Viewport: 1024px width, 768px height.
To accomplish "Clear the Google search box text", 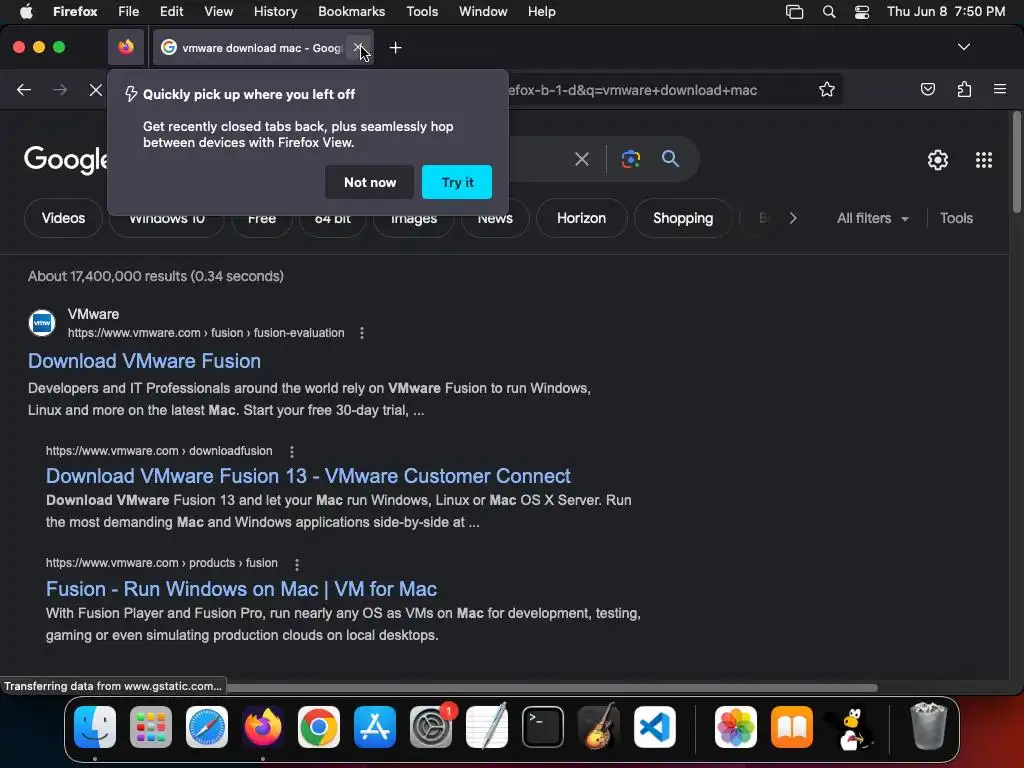I will coord(581,159).
